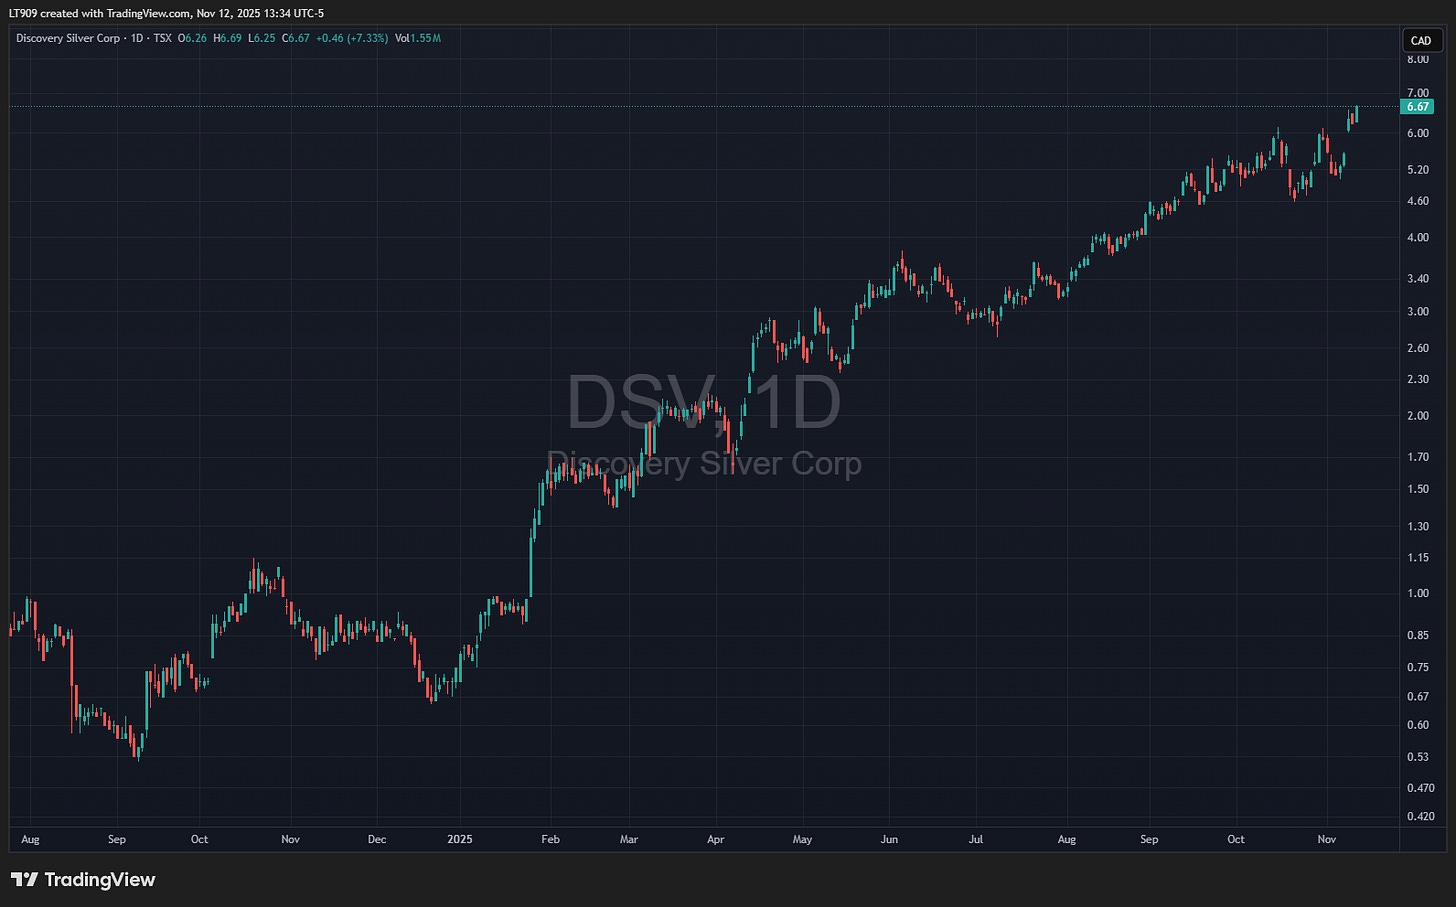This screenshot has width=1456, height=907.
Task: Click the O6.26 open value
Action: (x=193, y=38)
